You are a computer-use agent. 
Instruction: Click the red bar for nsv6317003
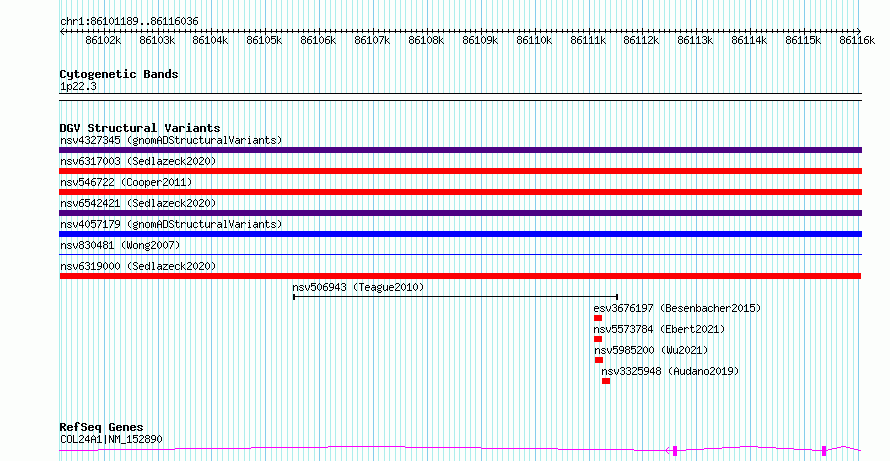coord(460,171)
